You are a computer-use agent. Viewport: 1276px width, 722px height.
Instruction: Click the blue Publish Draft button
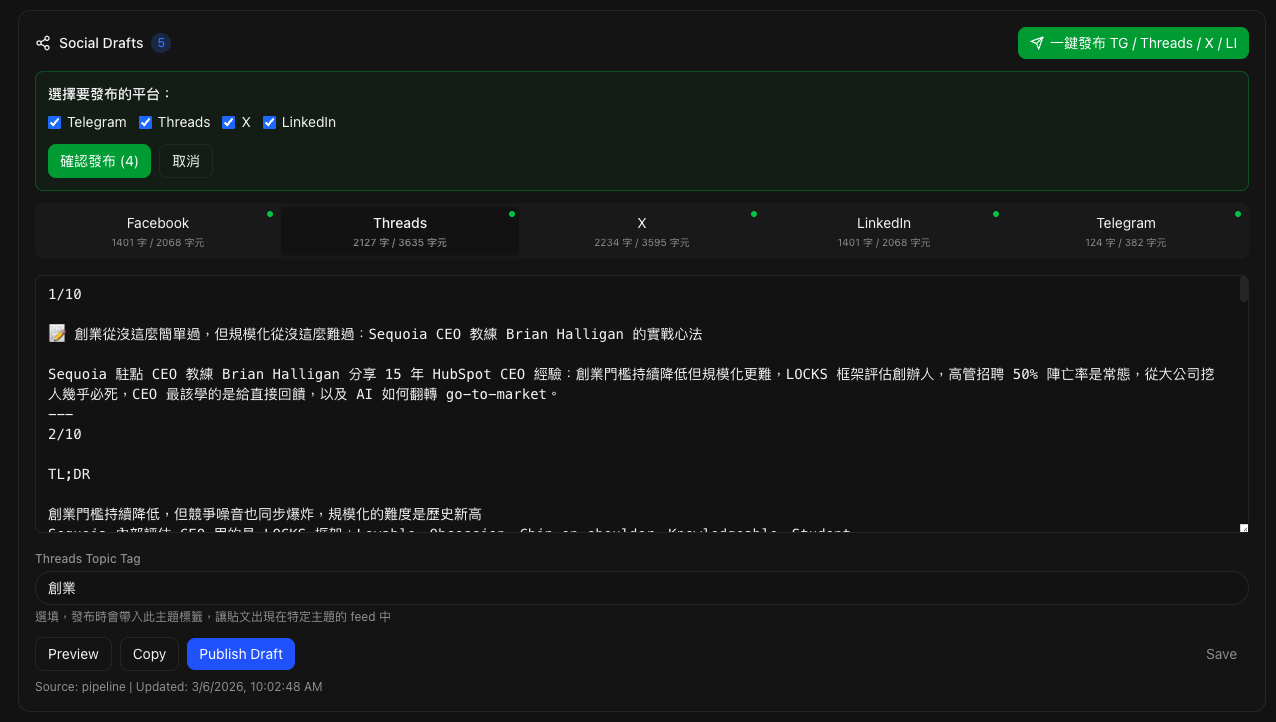coord(240,654)
